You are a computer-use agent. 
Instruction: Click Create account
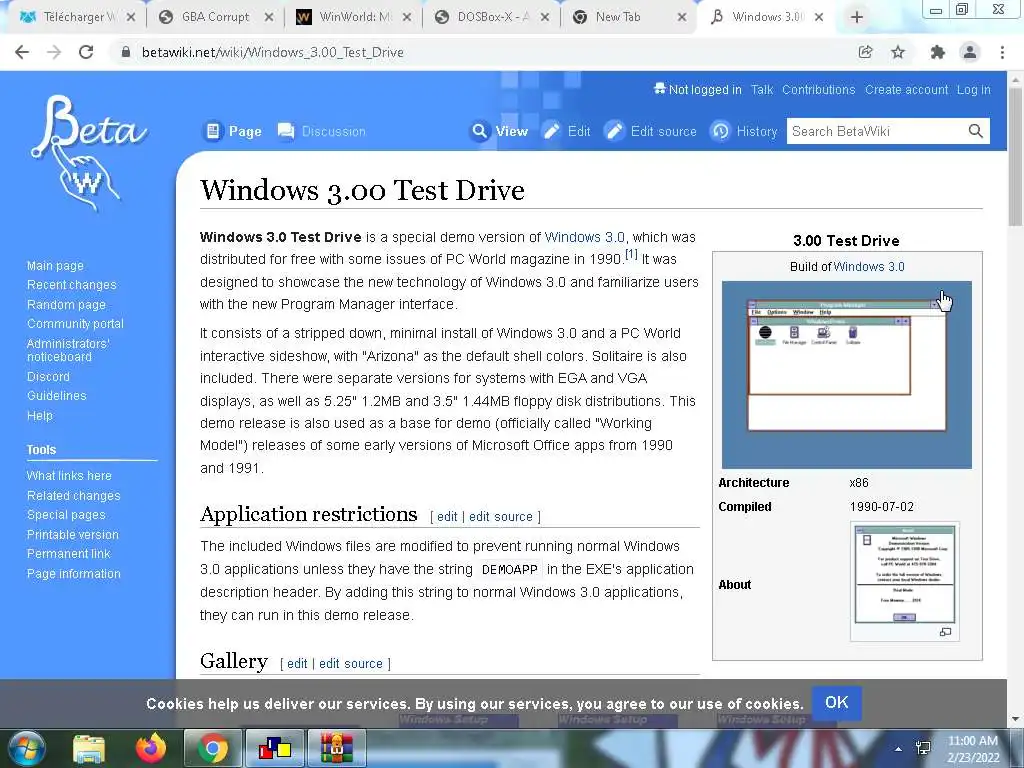pyautogui.click(x=906, y=90)
